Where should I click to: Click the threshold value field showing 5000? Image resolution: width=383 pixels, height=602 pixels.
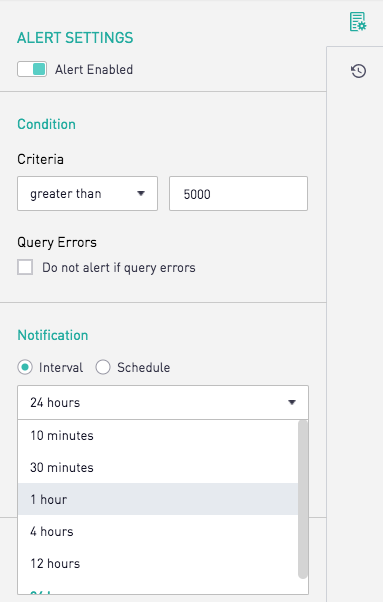click(x=238, y=194)
